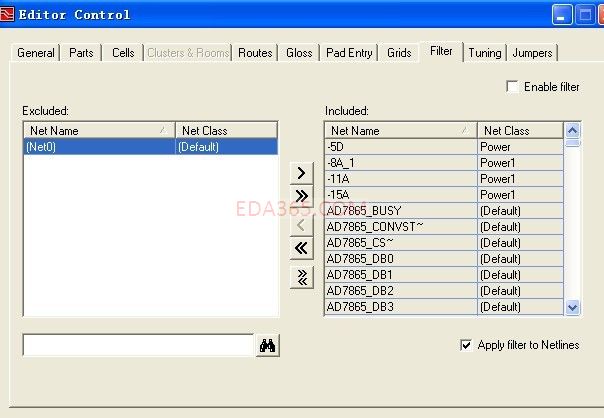The width and height of the screenshot is (604, 418).
Task: Select the AD7865_BUSY net row
Action: click(444, 211)
